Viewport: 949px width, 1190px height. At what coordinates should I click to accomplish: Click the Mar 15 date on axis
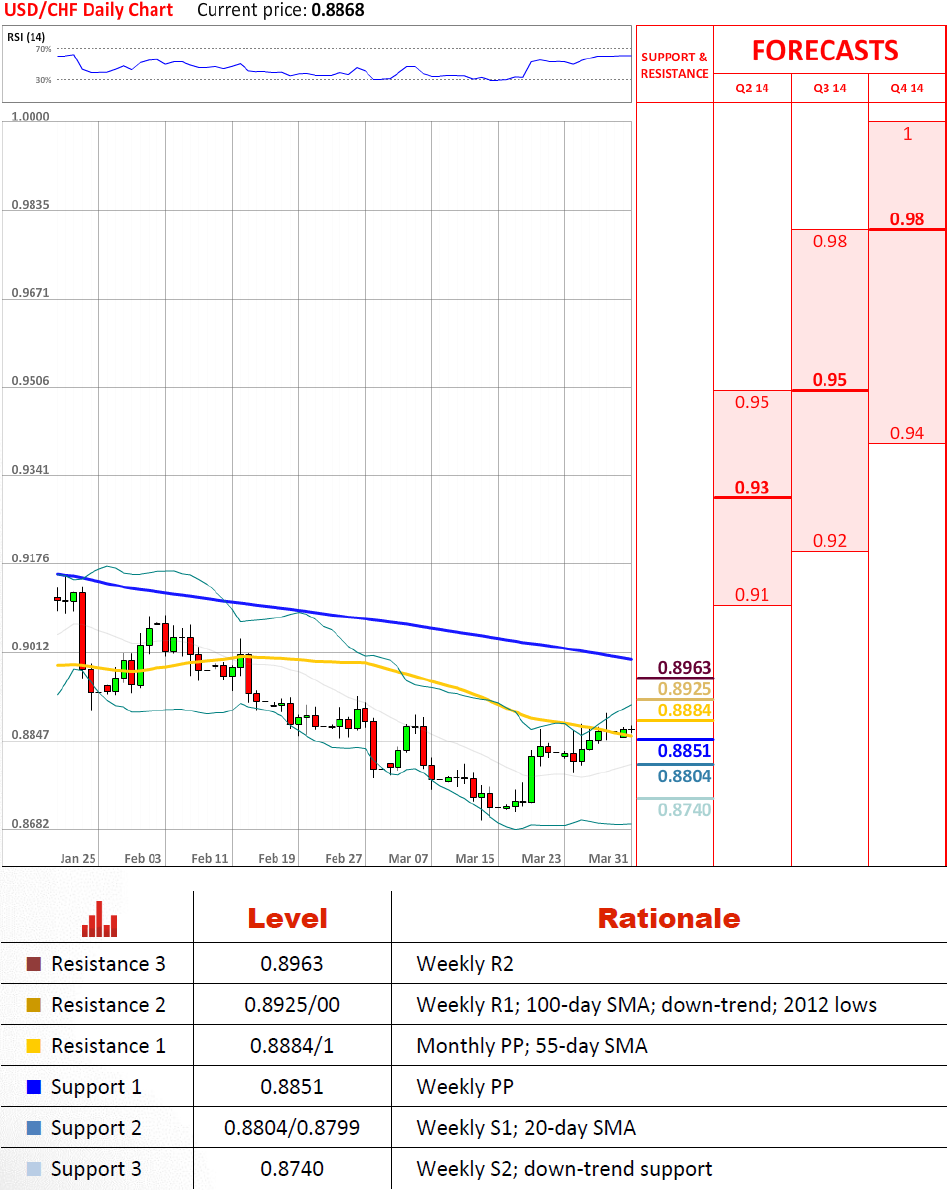pyautogui.click(x=474, y=858)
